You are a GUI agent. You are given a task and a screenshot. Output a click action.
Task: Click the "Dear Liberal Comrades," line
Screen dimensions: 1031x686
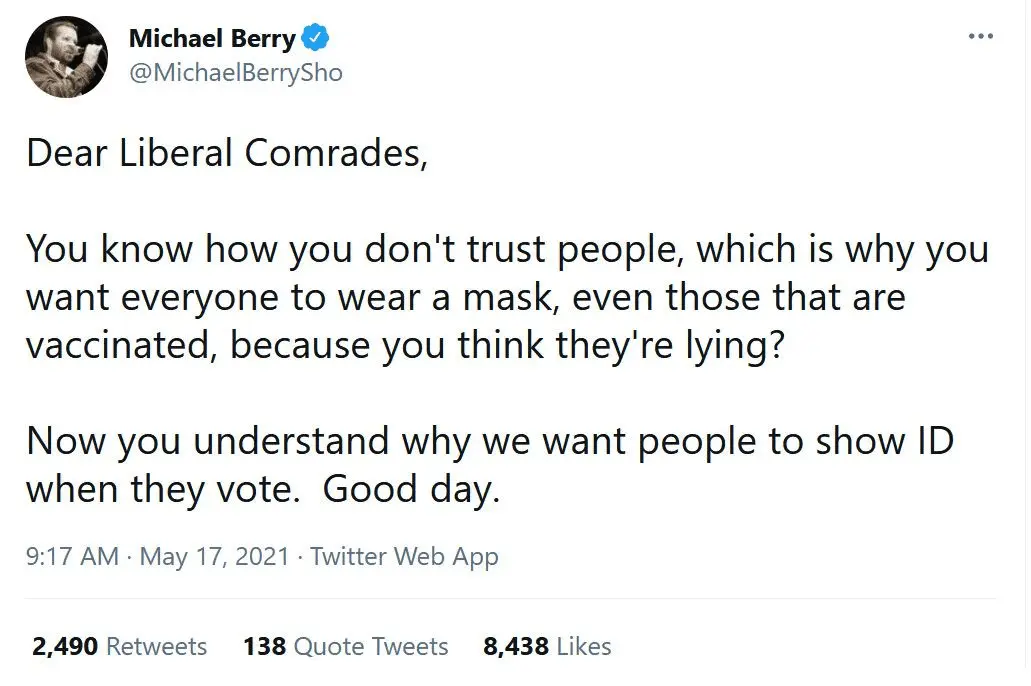tap(227, 153)
